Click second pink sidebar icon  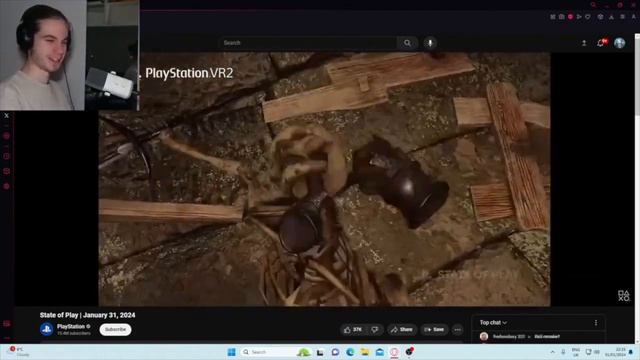point(7,156)
